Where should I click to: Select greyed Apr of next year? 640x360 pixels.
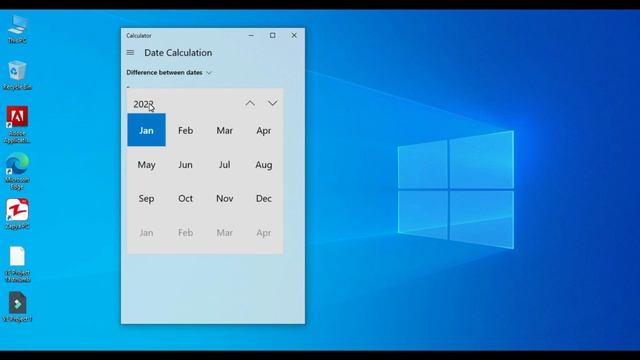tap(264, 233)
